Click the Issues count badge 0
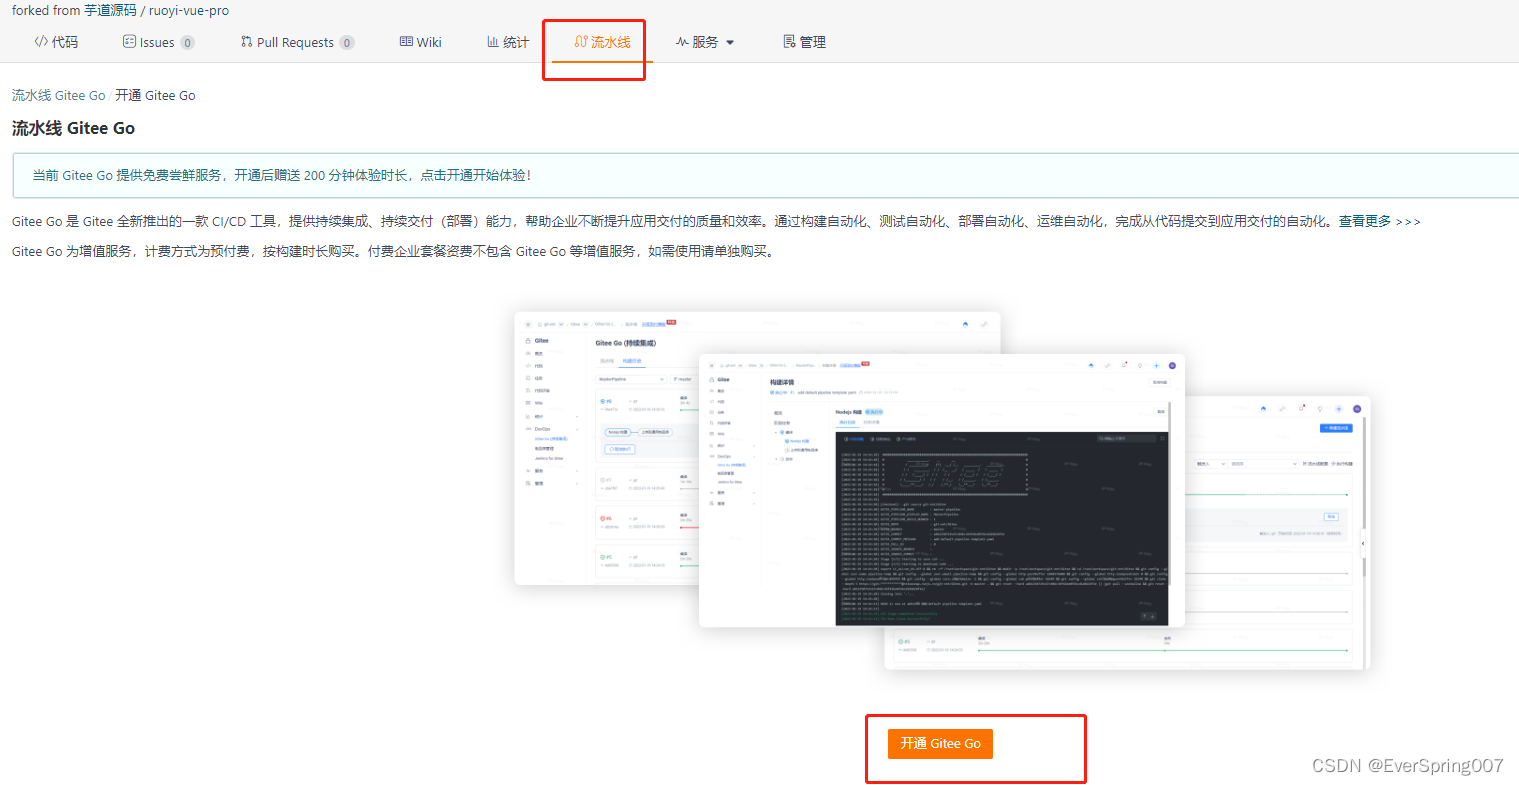 [x=187, y=42]
